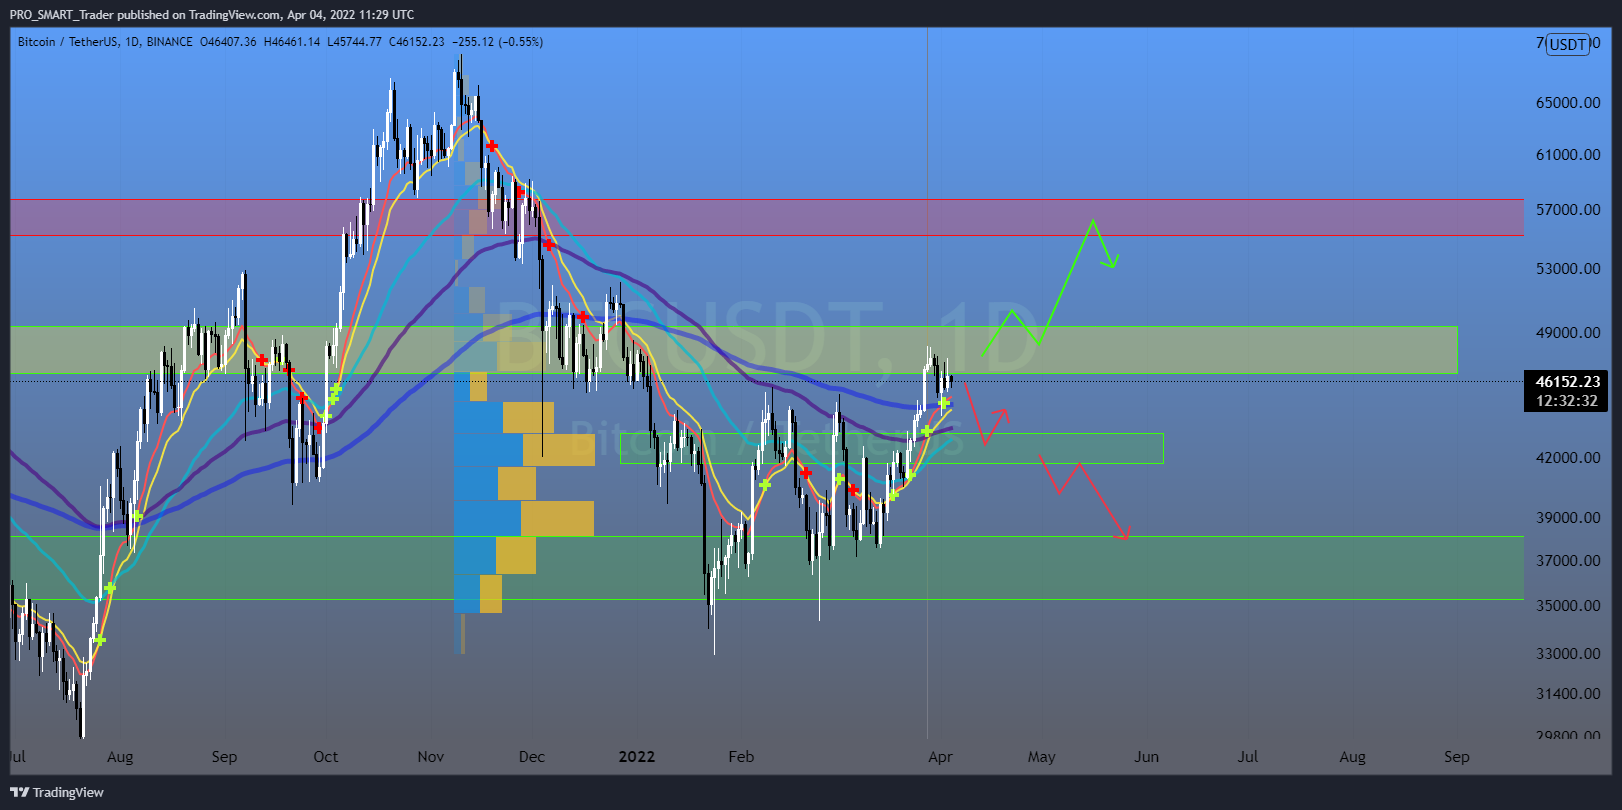Viewport: 1622px width, 810px height.
Task: Click the 37000.00 price axis label
Action: click(1568, 560)
